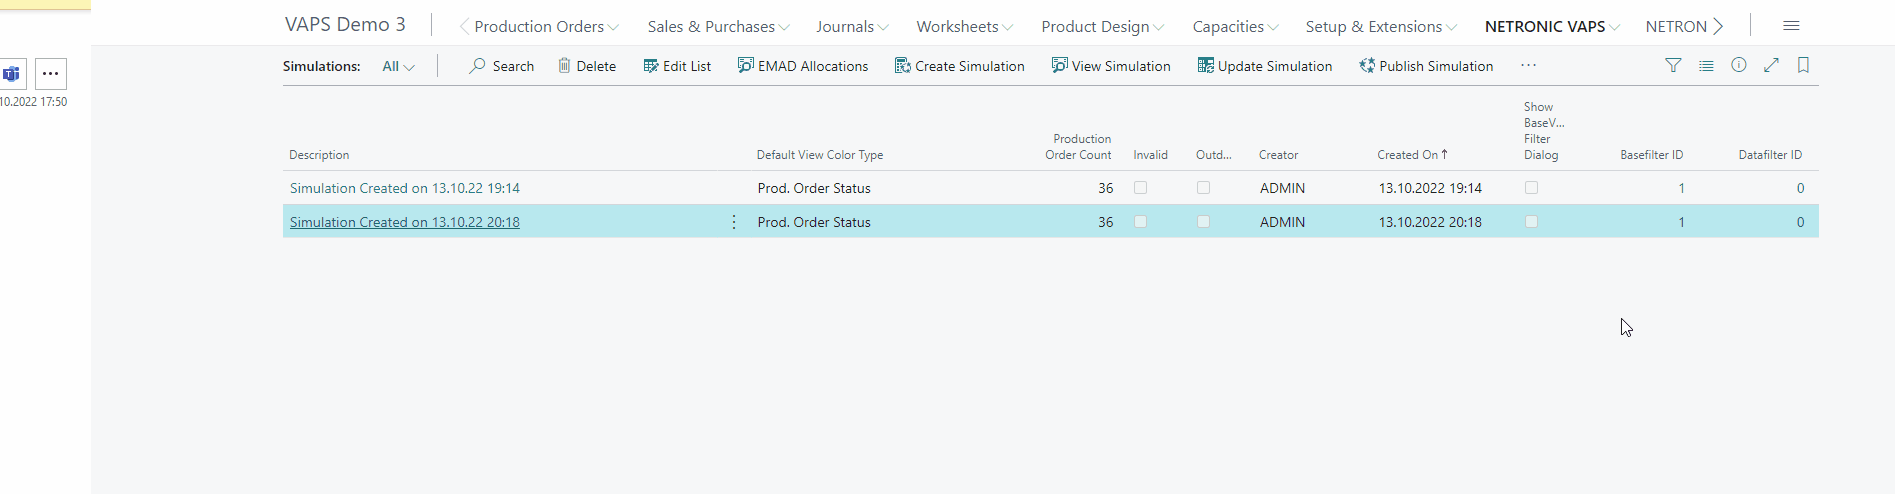Sort by Production Order Count header
The width and height of the screenshot is (1895, 494).
pos(1078,147)
